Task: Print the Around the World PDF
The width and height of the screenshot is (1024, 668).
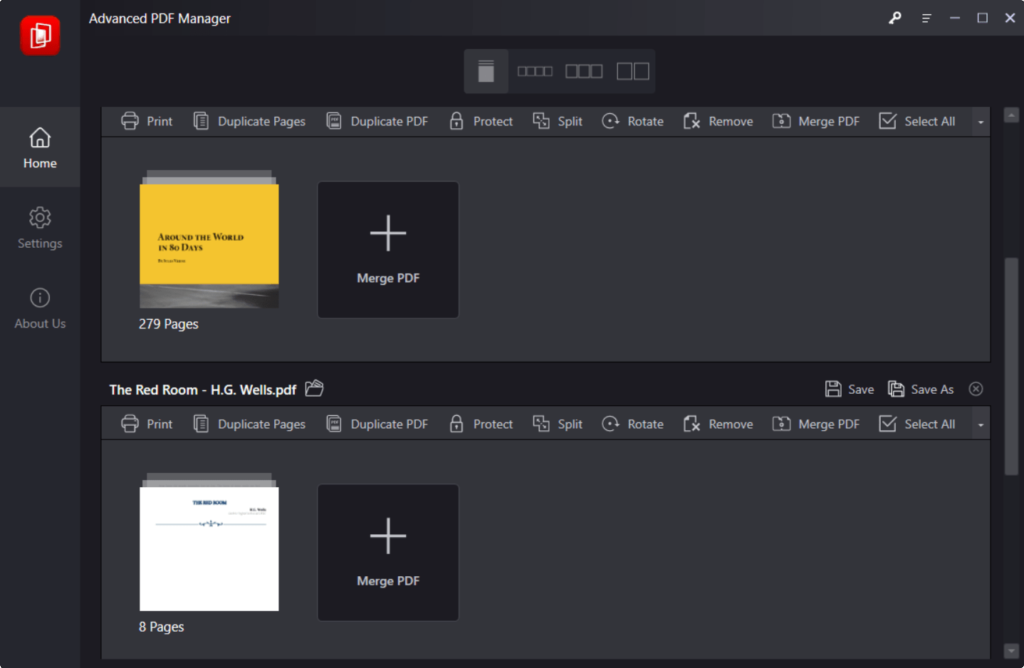Action: (x=147, y=121)
